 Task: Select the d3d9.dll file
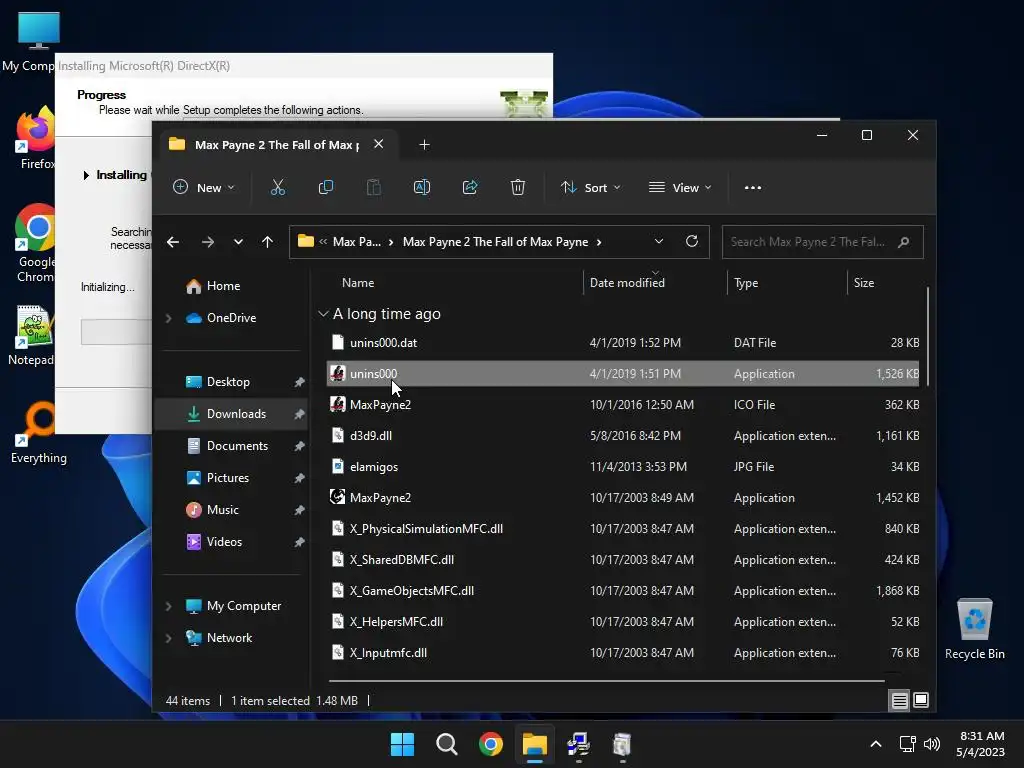[623, 436]
